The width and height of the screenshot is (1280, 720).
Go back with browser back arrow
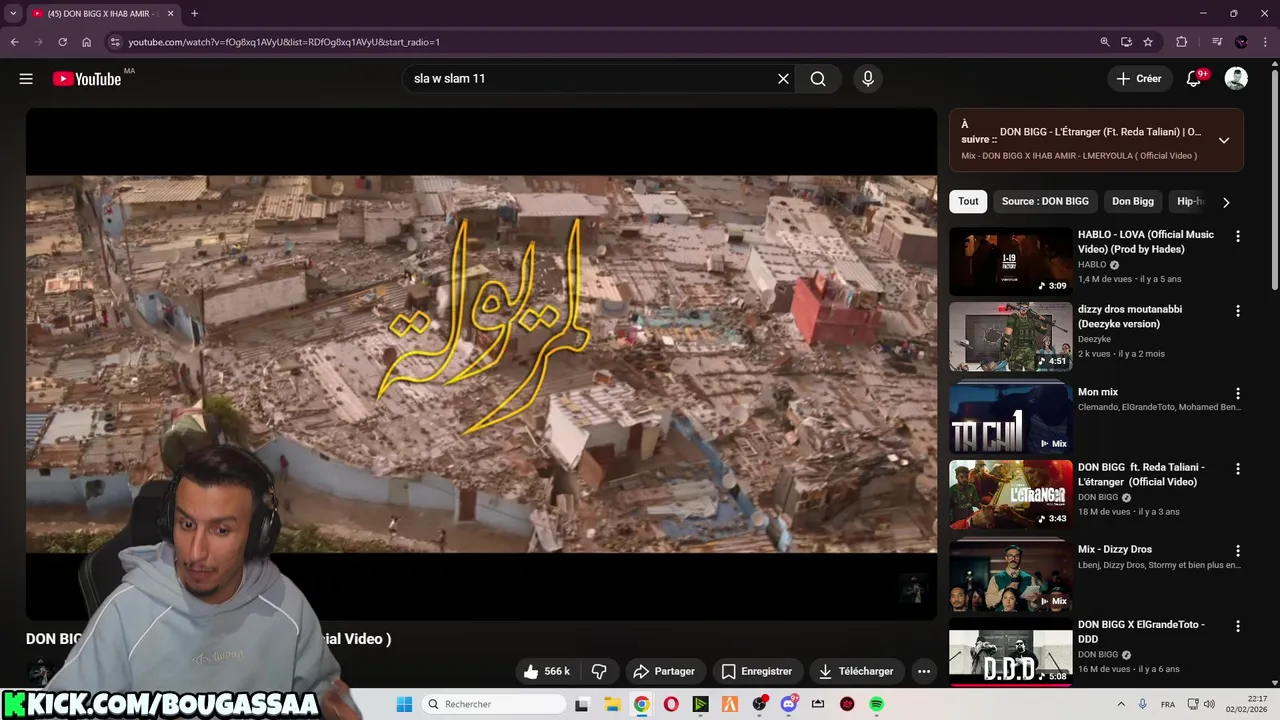tap(14, 42)
